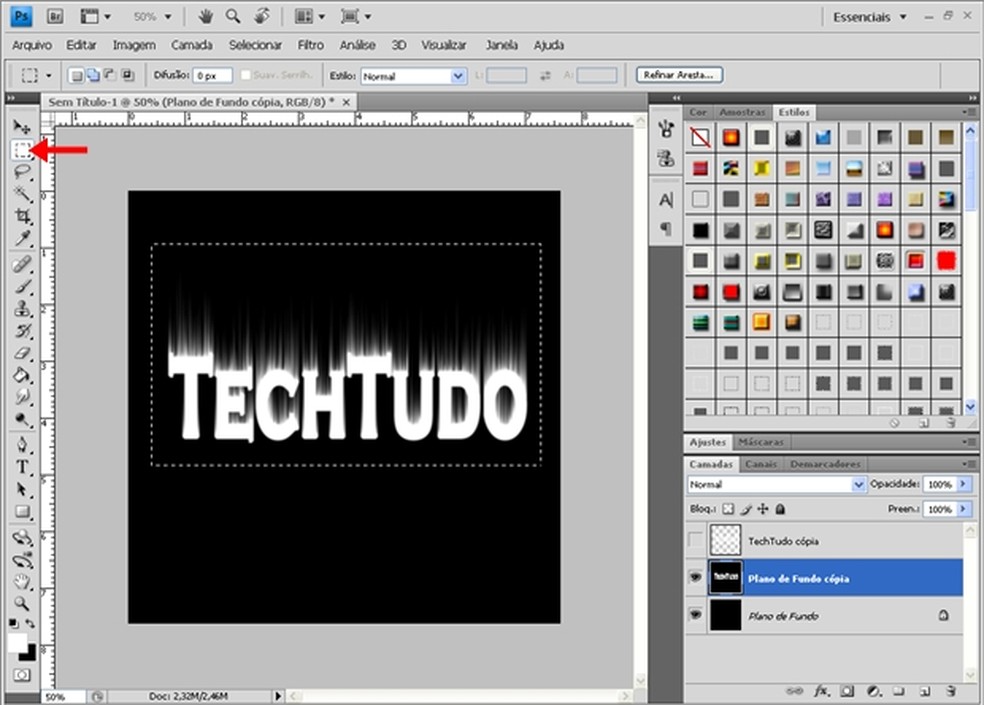
Task: Expand the Opacidade slider arrow
Action: click(964, 484)
